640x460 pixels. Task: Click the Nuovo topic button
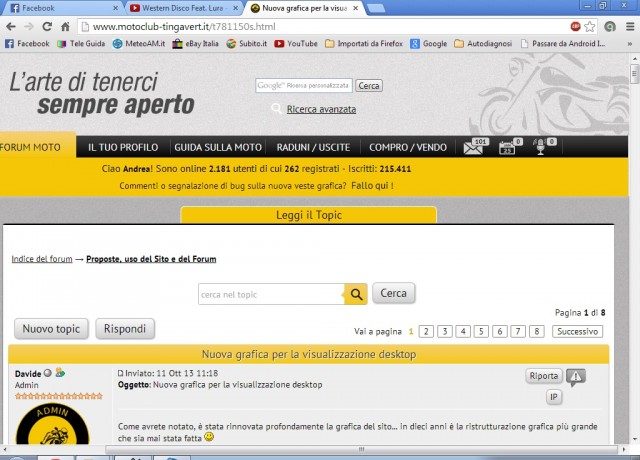(51, 328)
